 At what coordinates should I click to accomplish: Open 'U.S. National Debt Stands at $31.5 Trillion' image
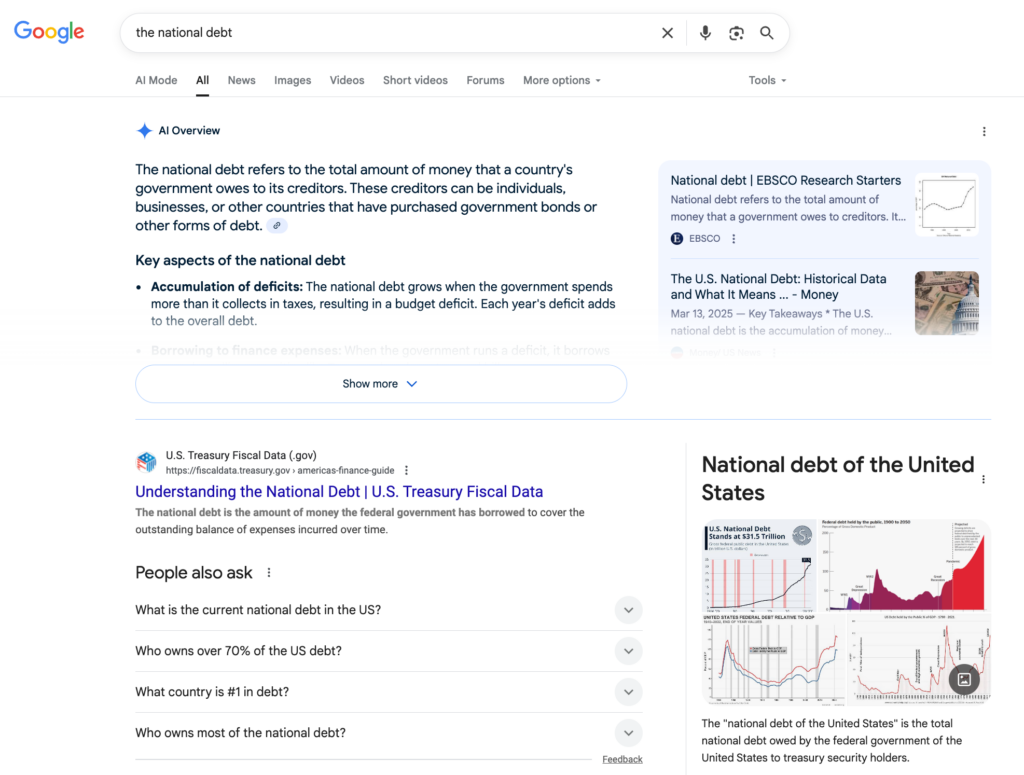pyautogui.click(x=759, y=566)
